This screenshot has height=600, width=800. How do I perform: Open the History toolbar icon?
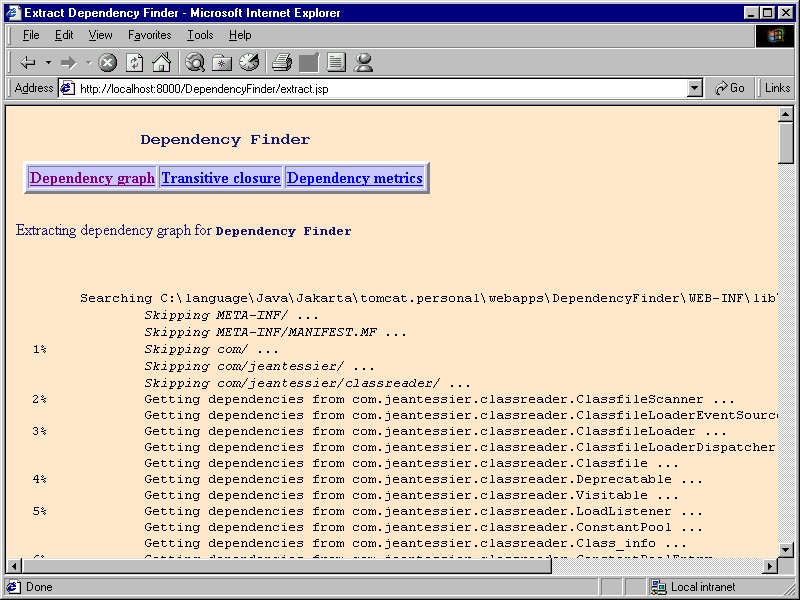[249, 62]
